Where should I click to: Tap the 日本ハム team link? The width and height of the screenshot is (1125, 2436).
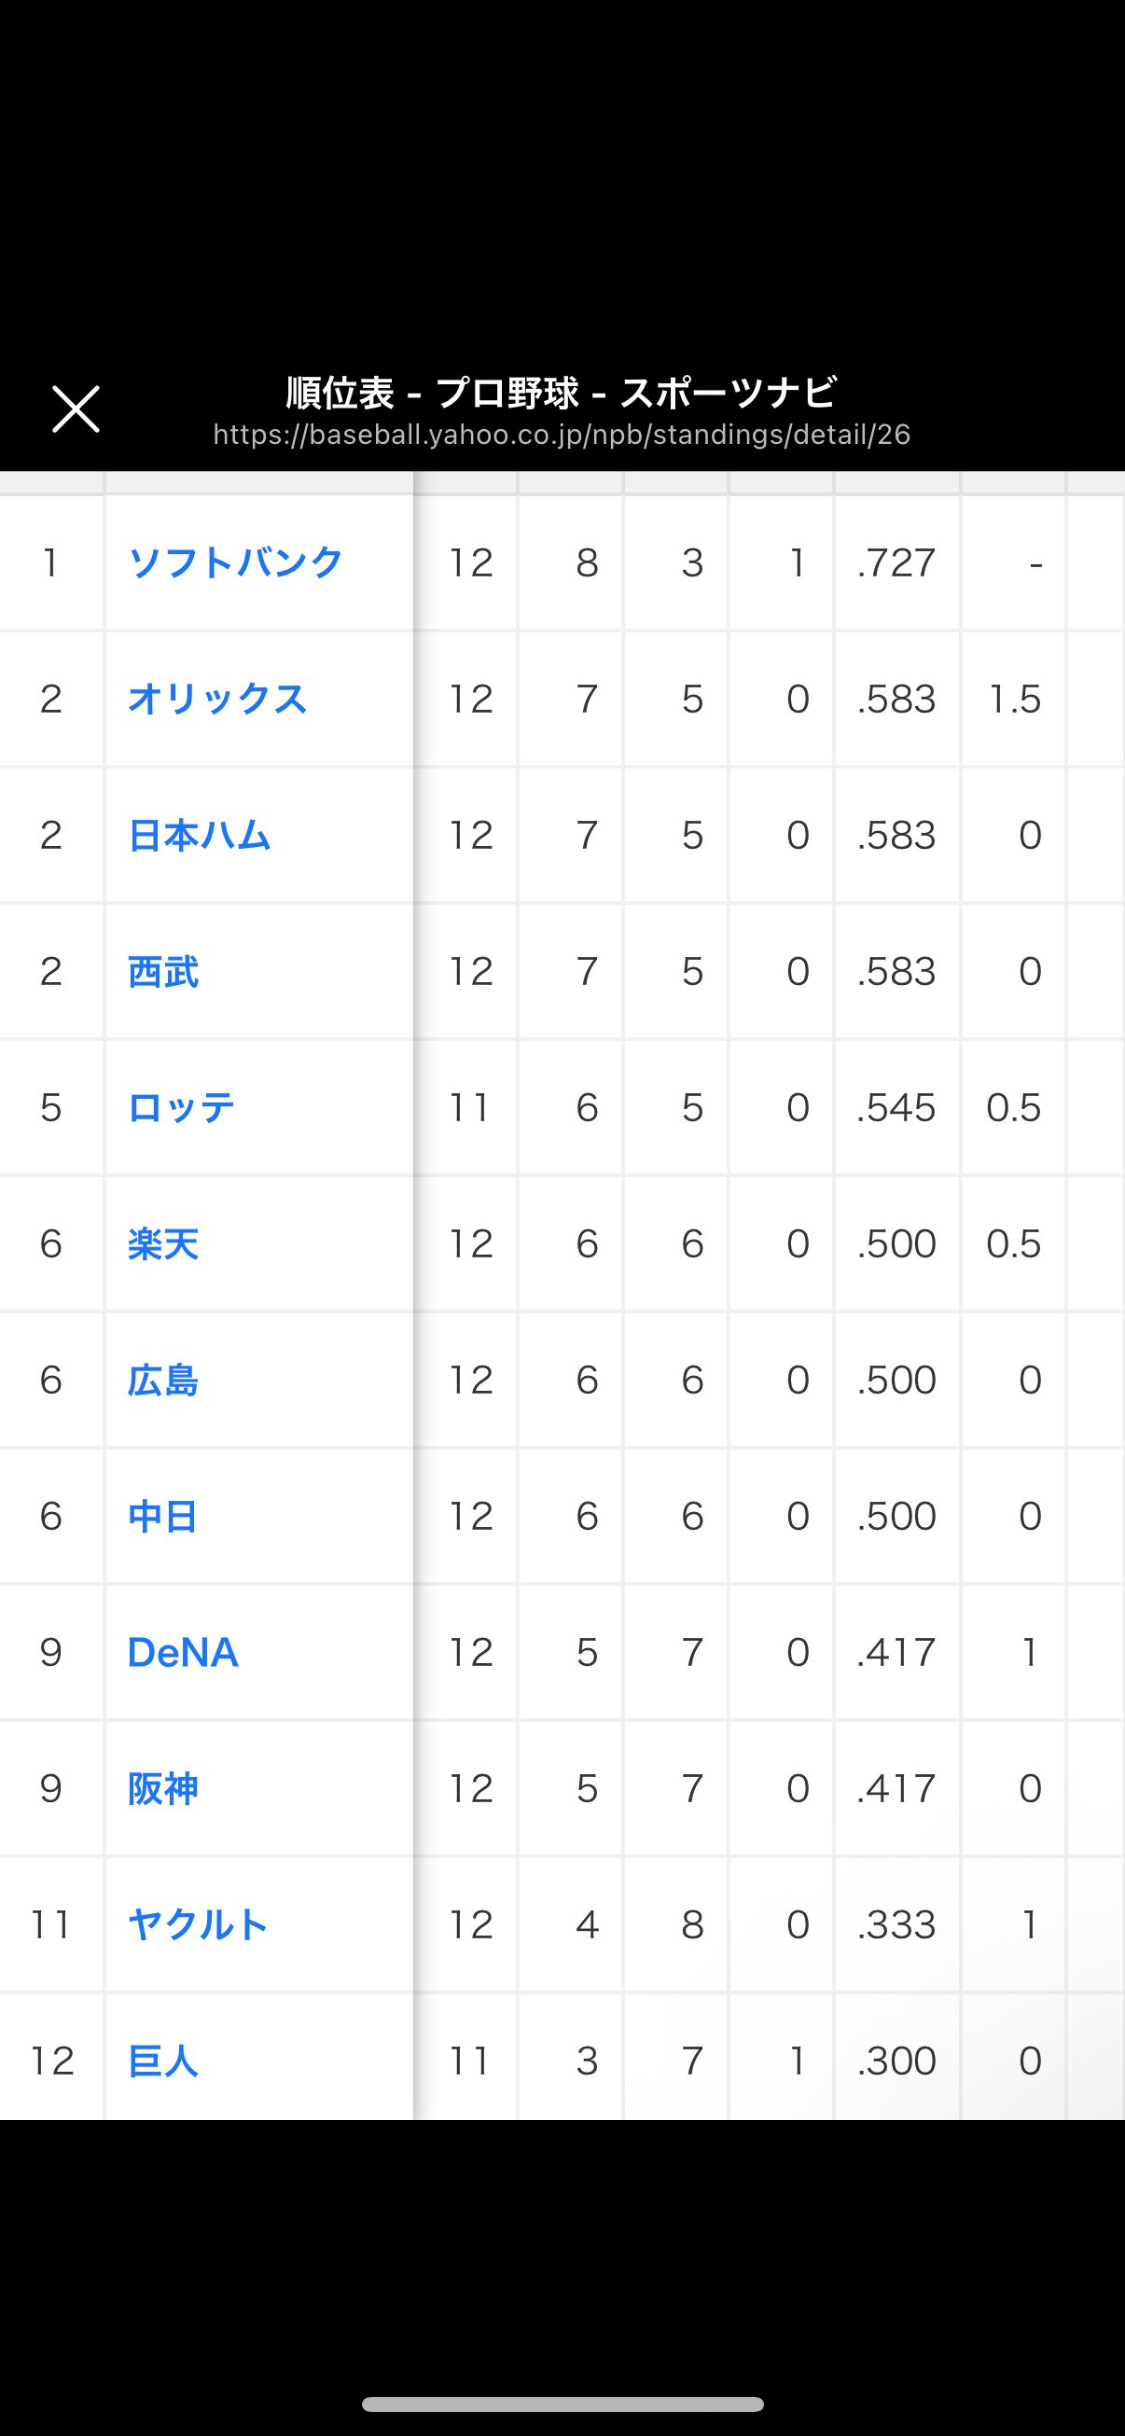[x=199, y=835]
